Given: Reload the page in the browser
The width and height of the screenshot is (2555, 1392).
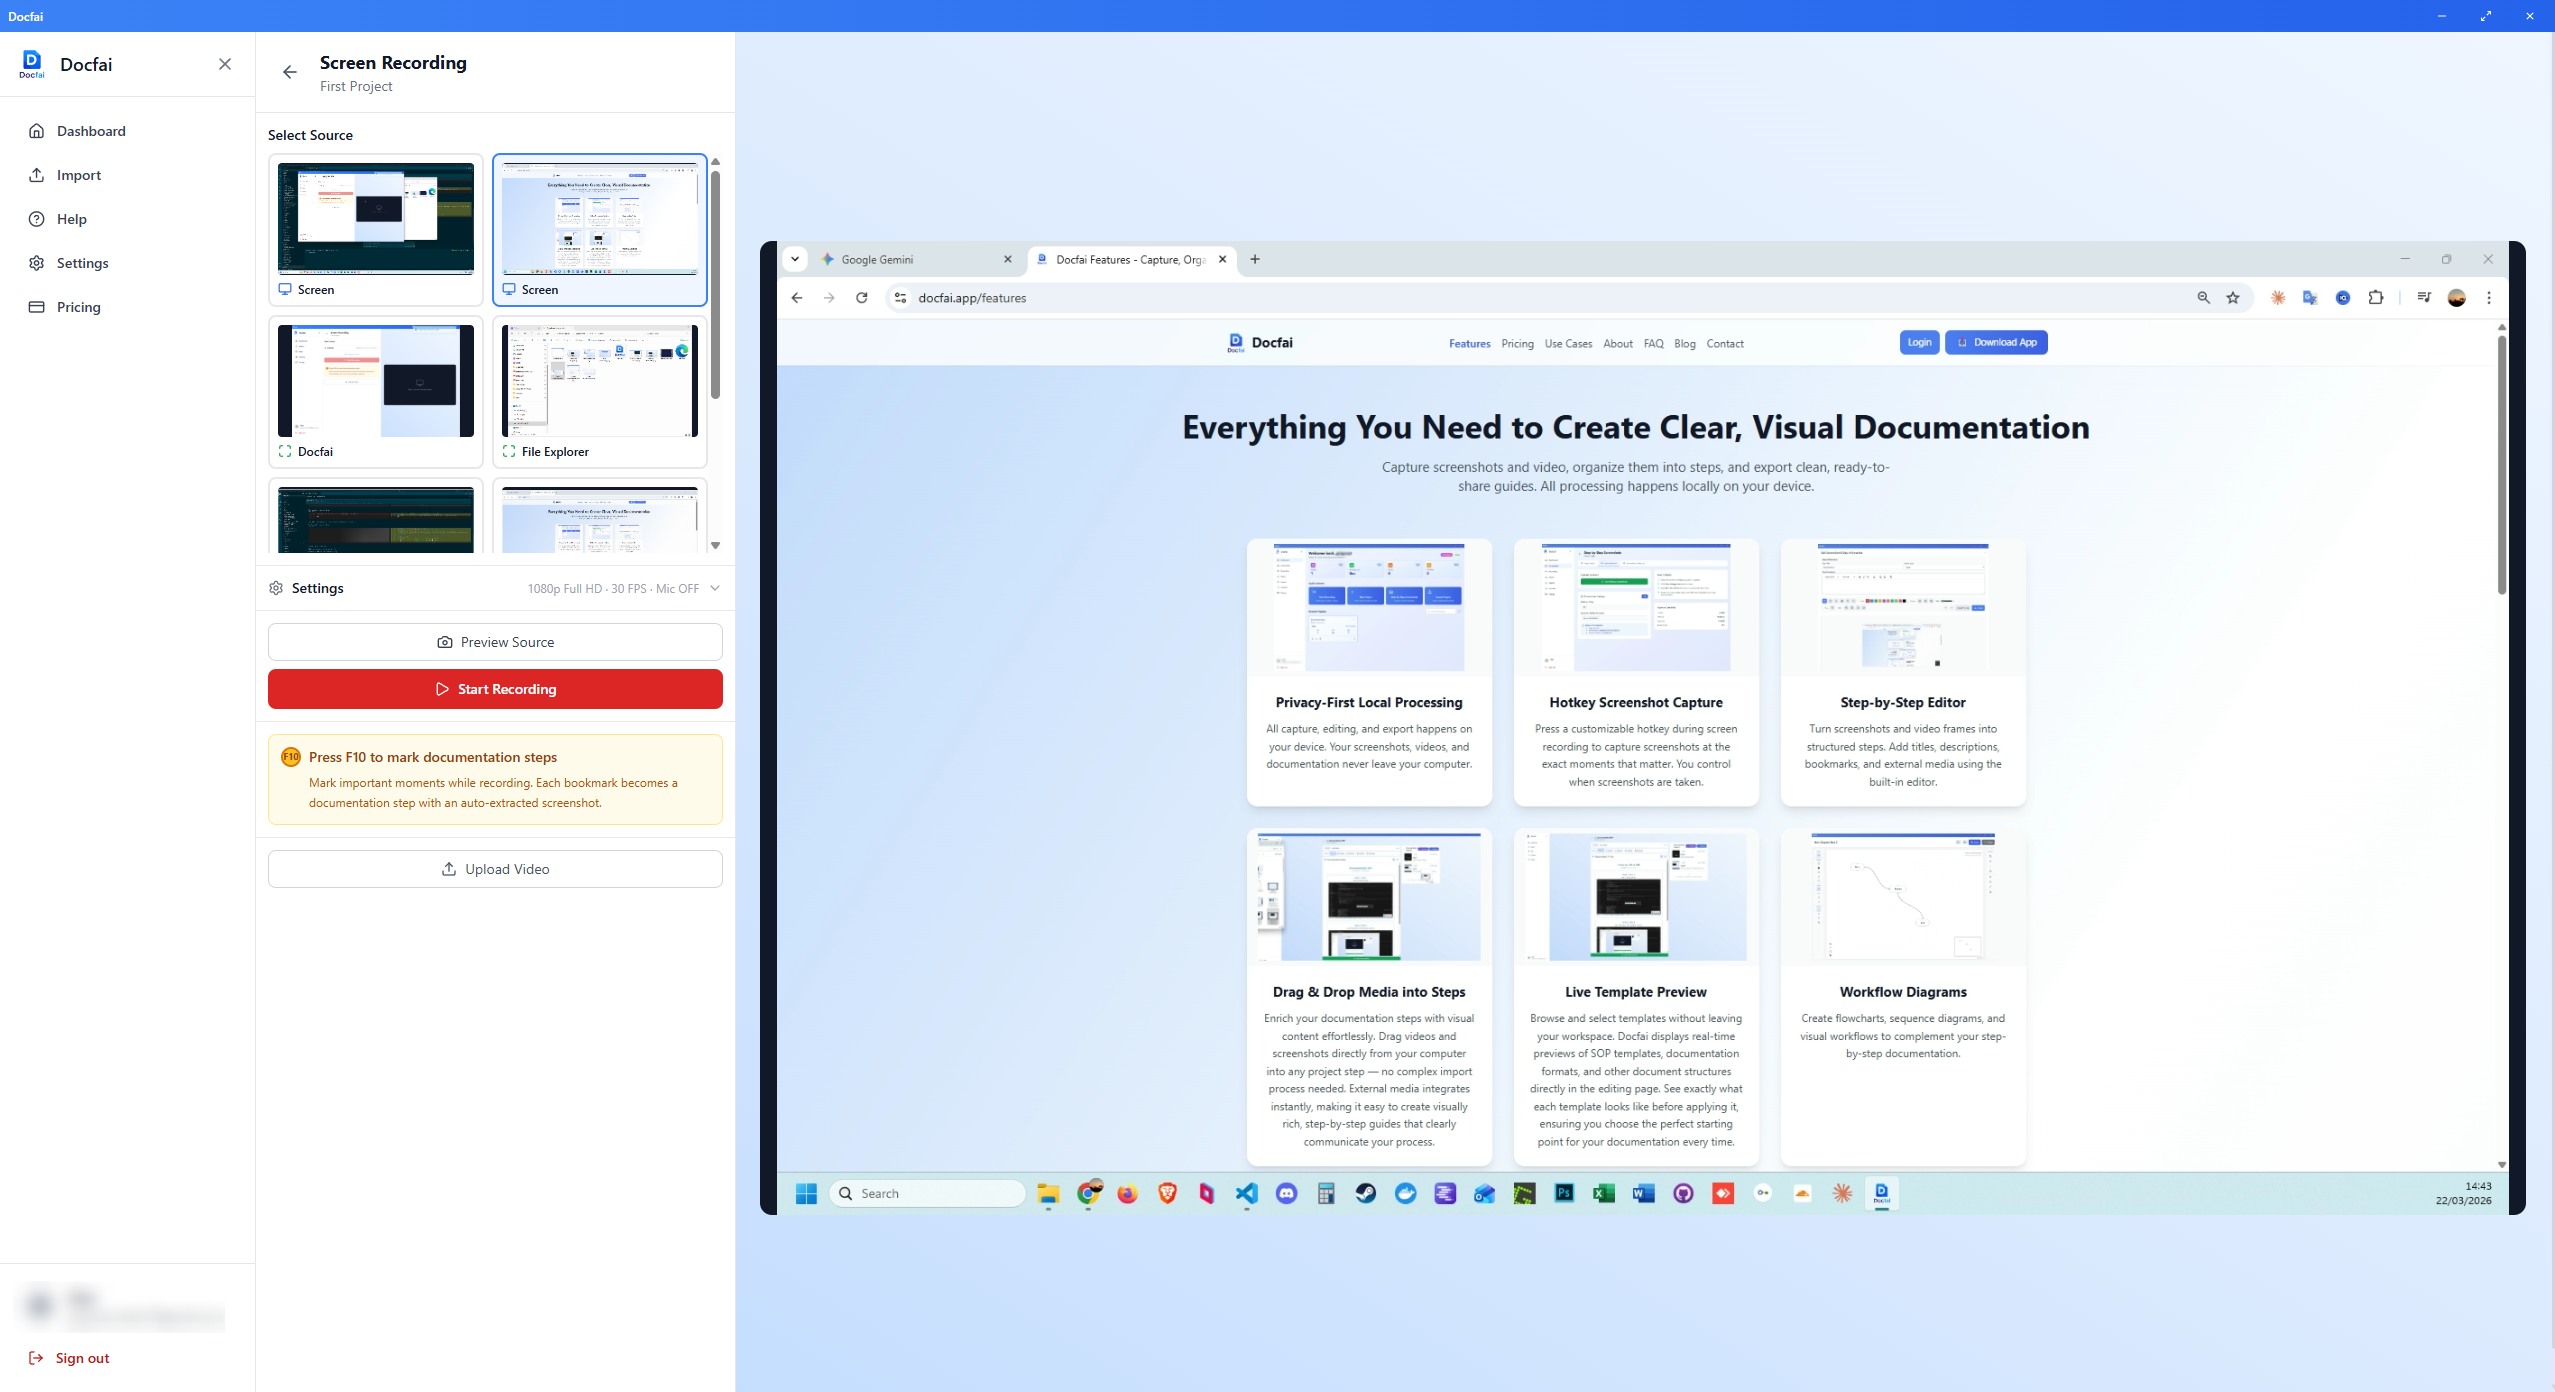Looking at the screenshot, I should point(862,298).
